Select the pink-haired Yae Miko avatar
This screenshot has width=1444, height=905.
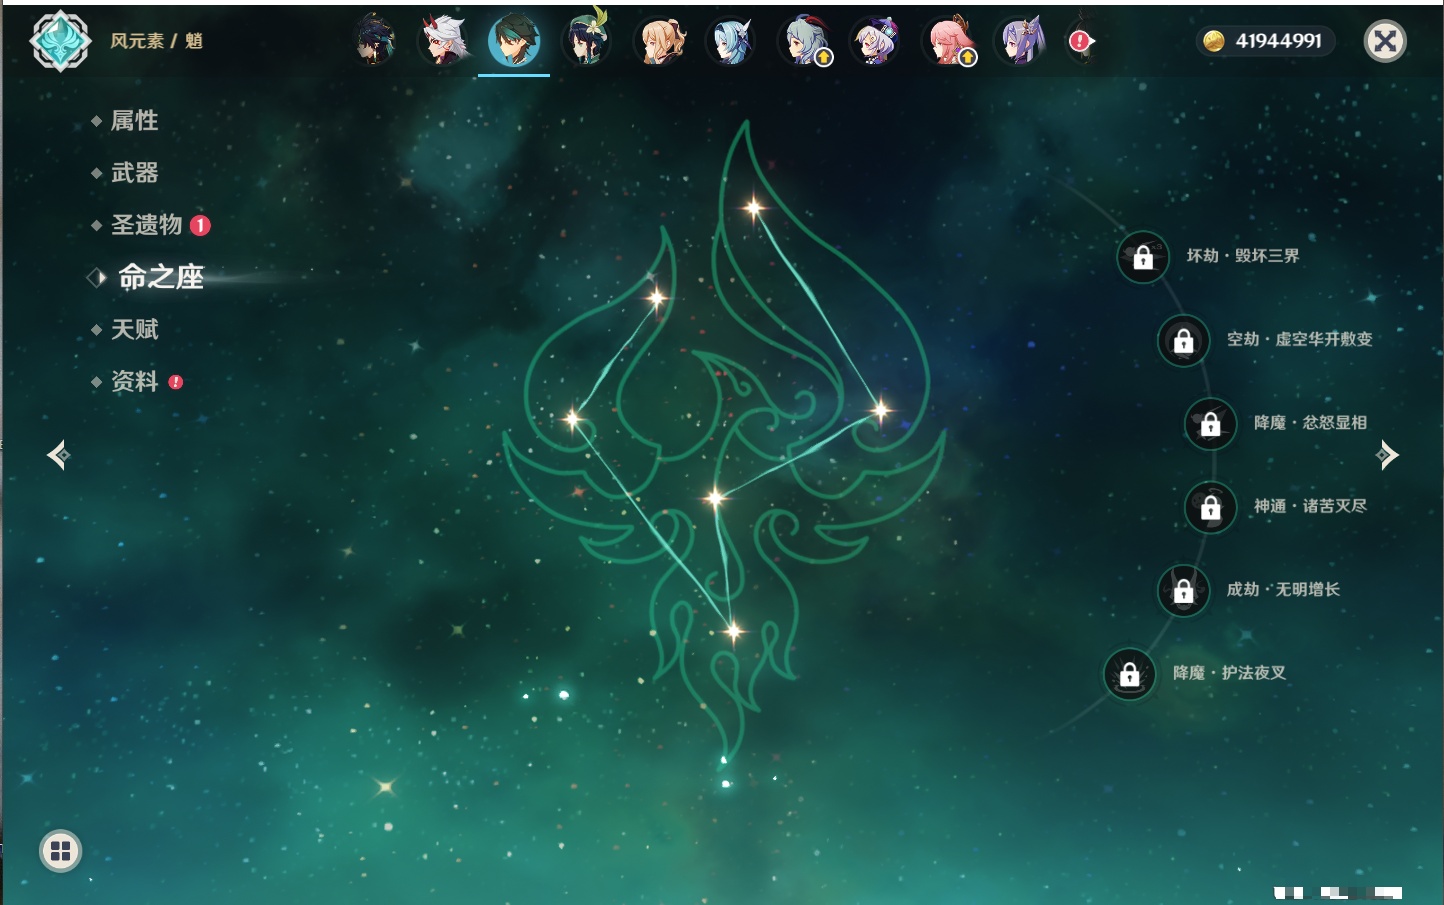948,41
